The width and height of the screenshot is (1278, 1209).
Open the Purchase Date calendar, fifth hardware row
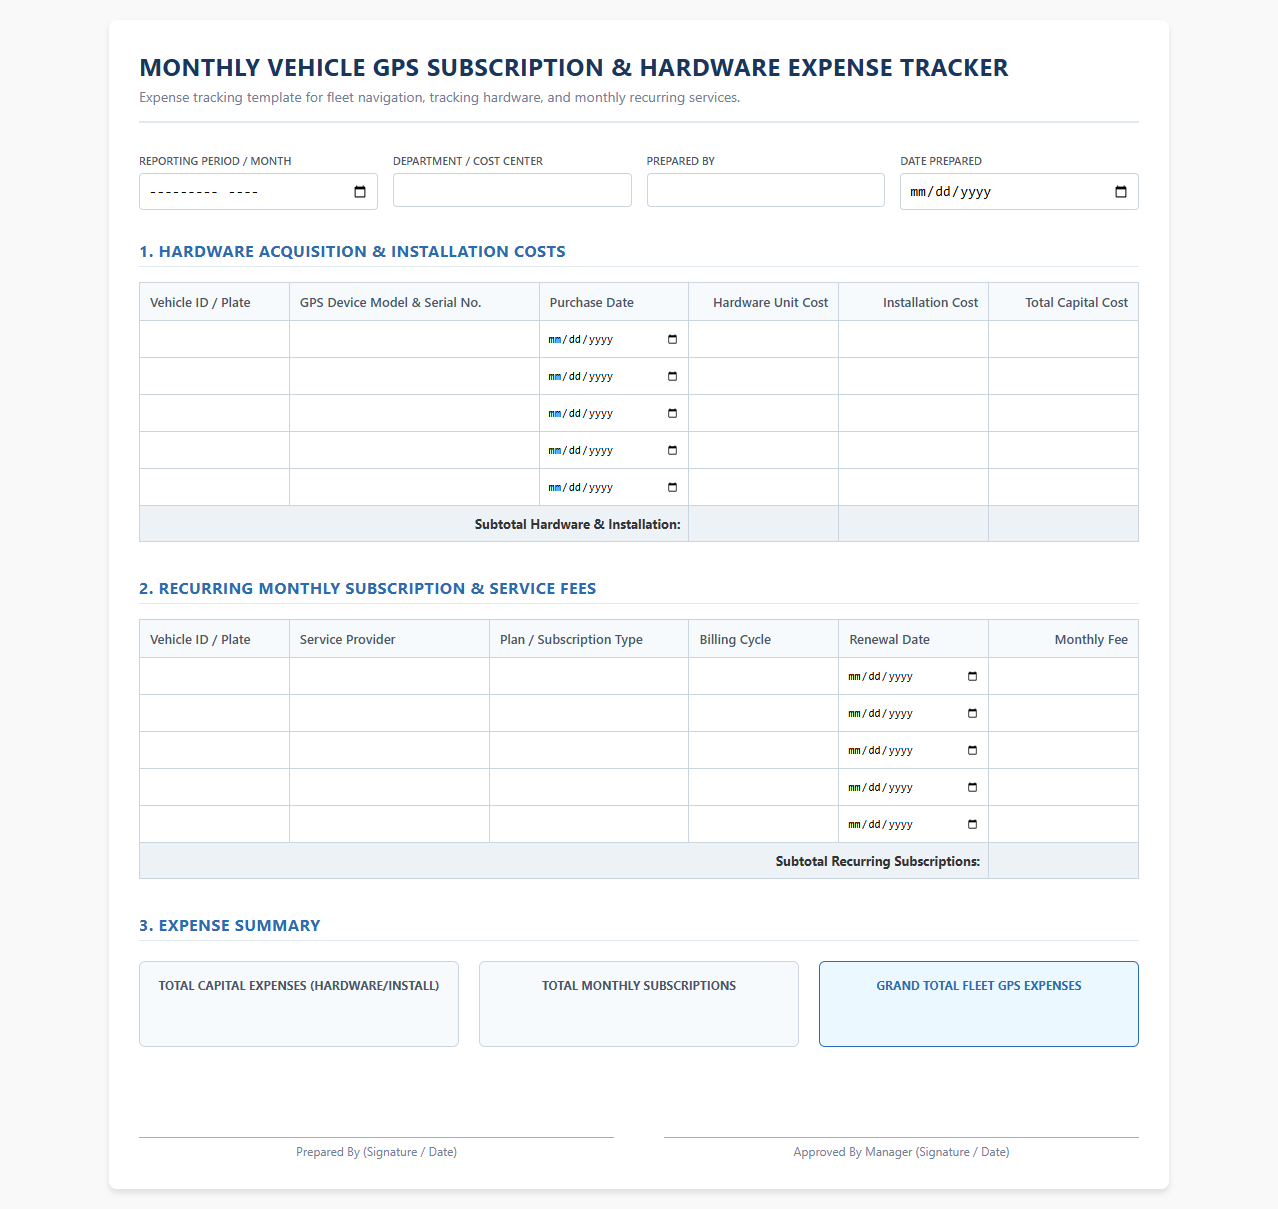click(x=672, y=488)
